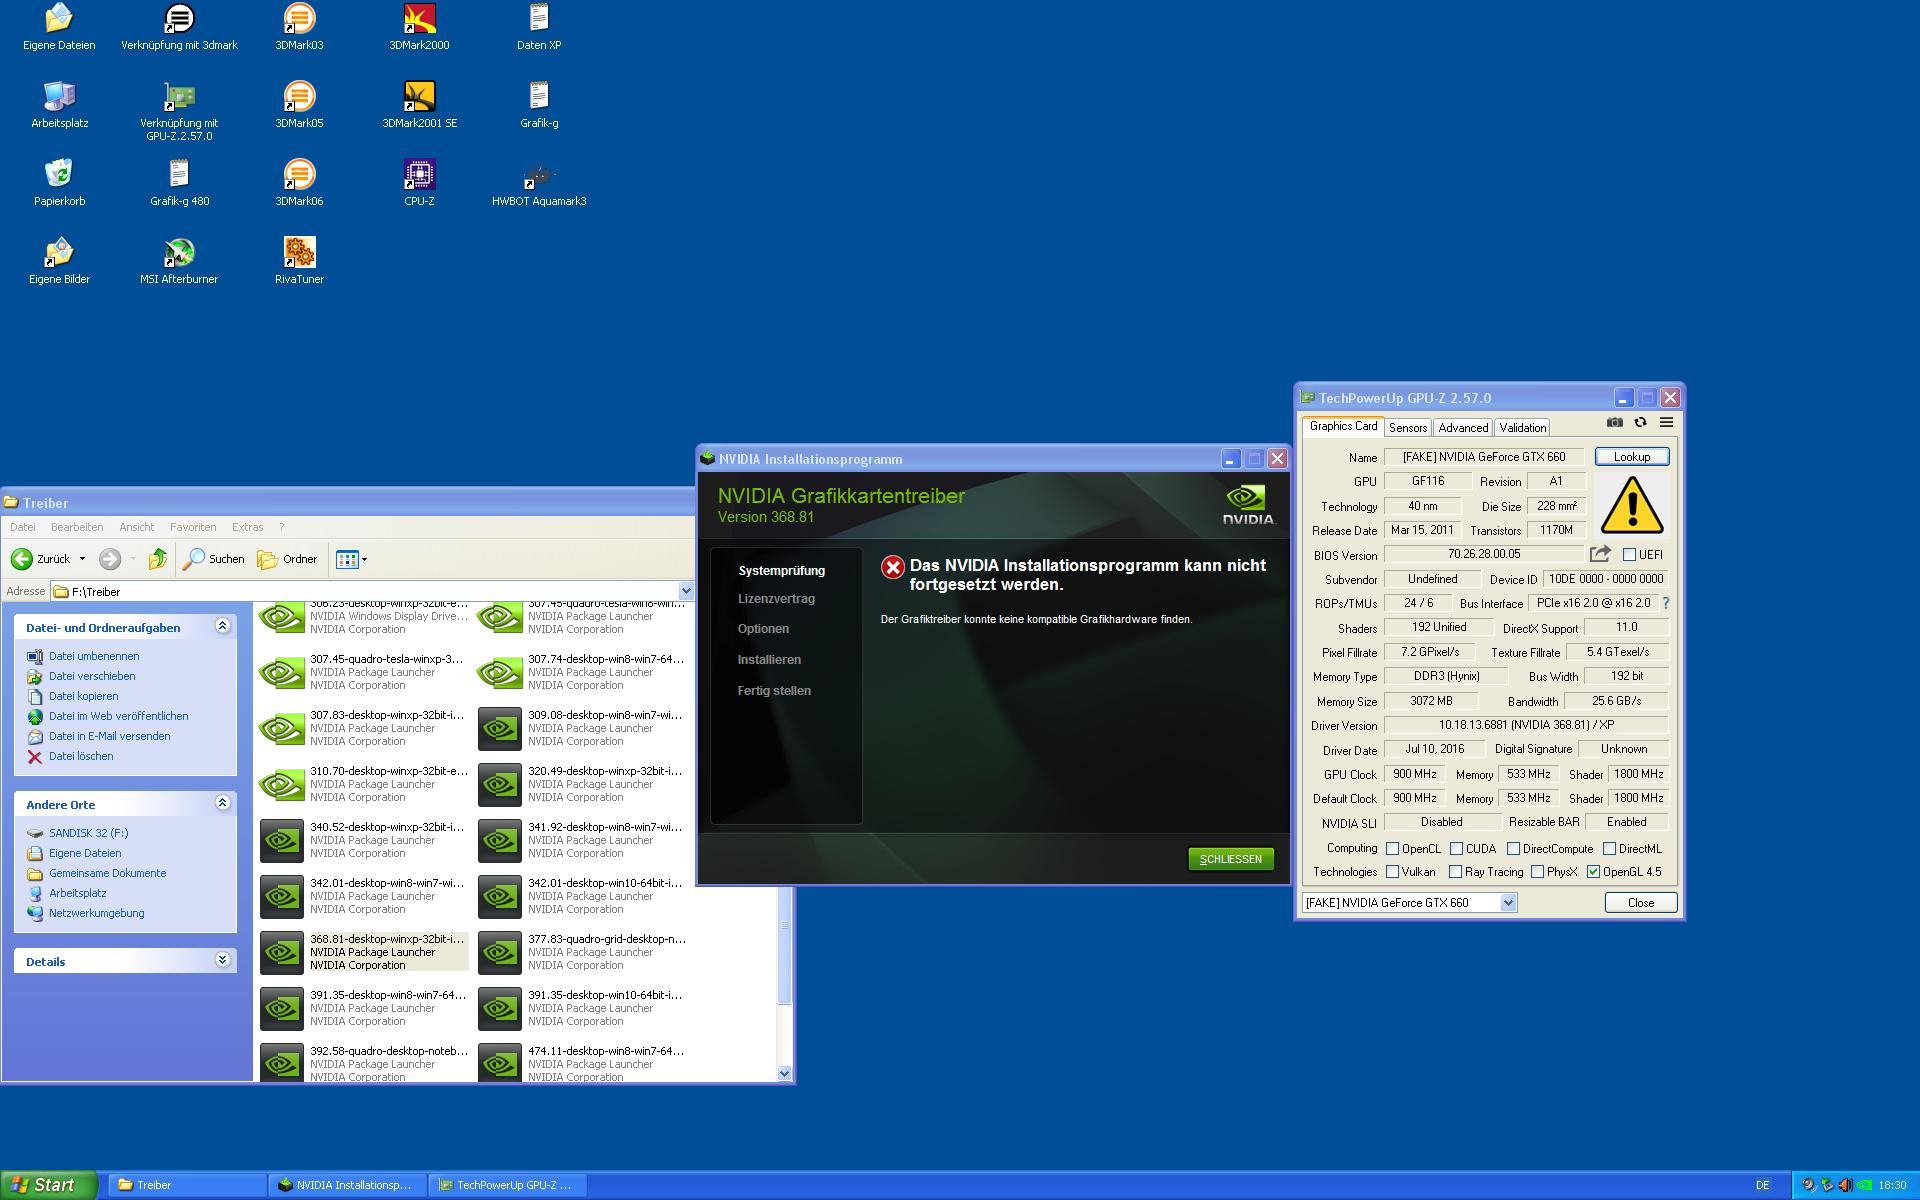Click the Lookup button in GPU-Z
This screenshot has width=1920, height=1200.
coord(1631,457)
